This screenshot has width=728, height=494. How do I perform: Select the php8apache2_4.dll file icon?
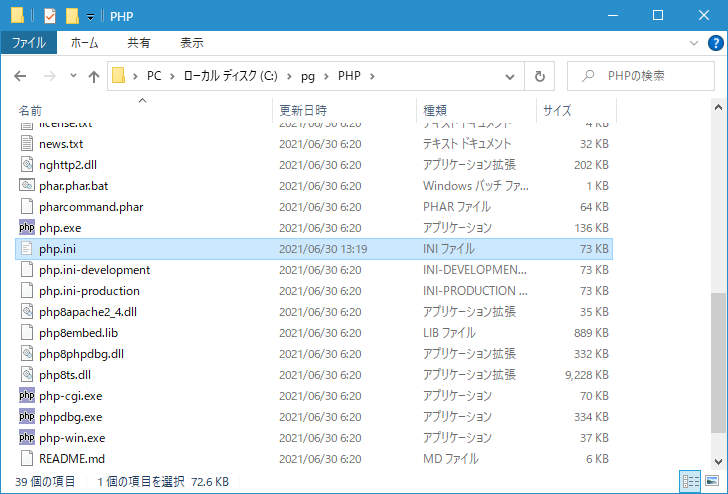point(27,311)
